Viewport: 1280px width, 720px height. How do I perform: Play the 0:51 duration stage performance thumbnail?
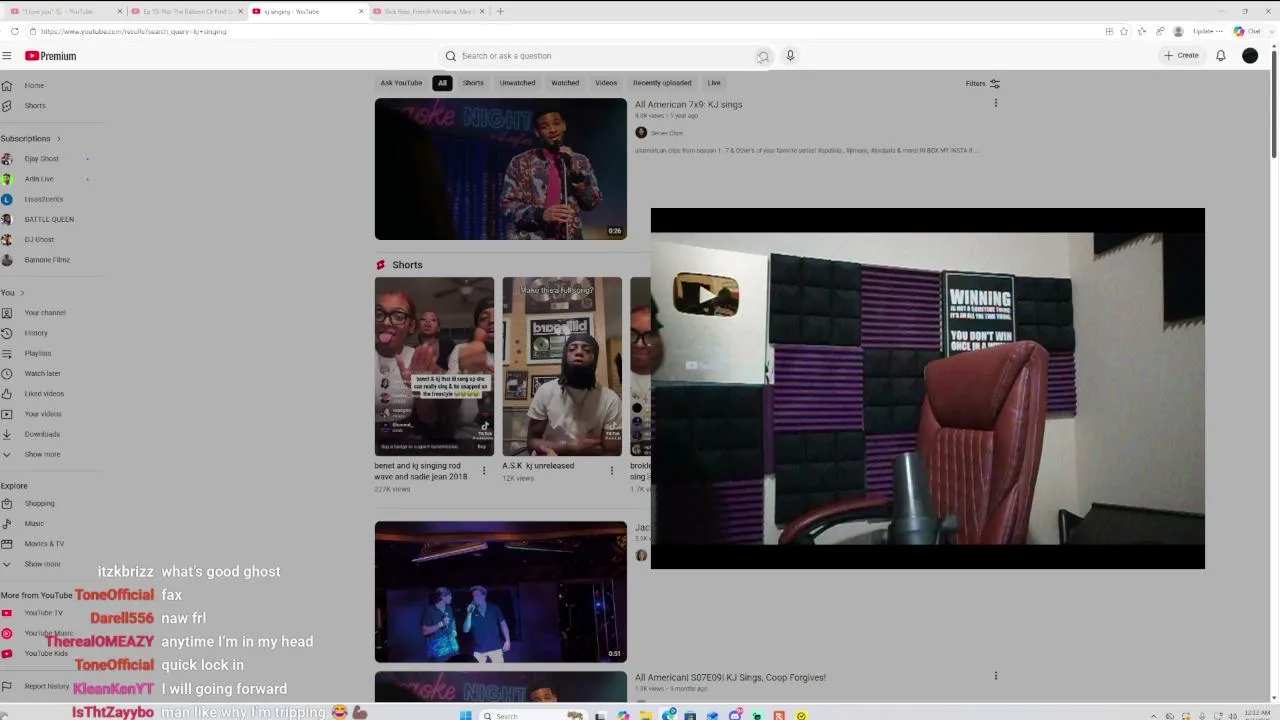[501, 592]
